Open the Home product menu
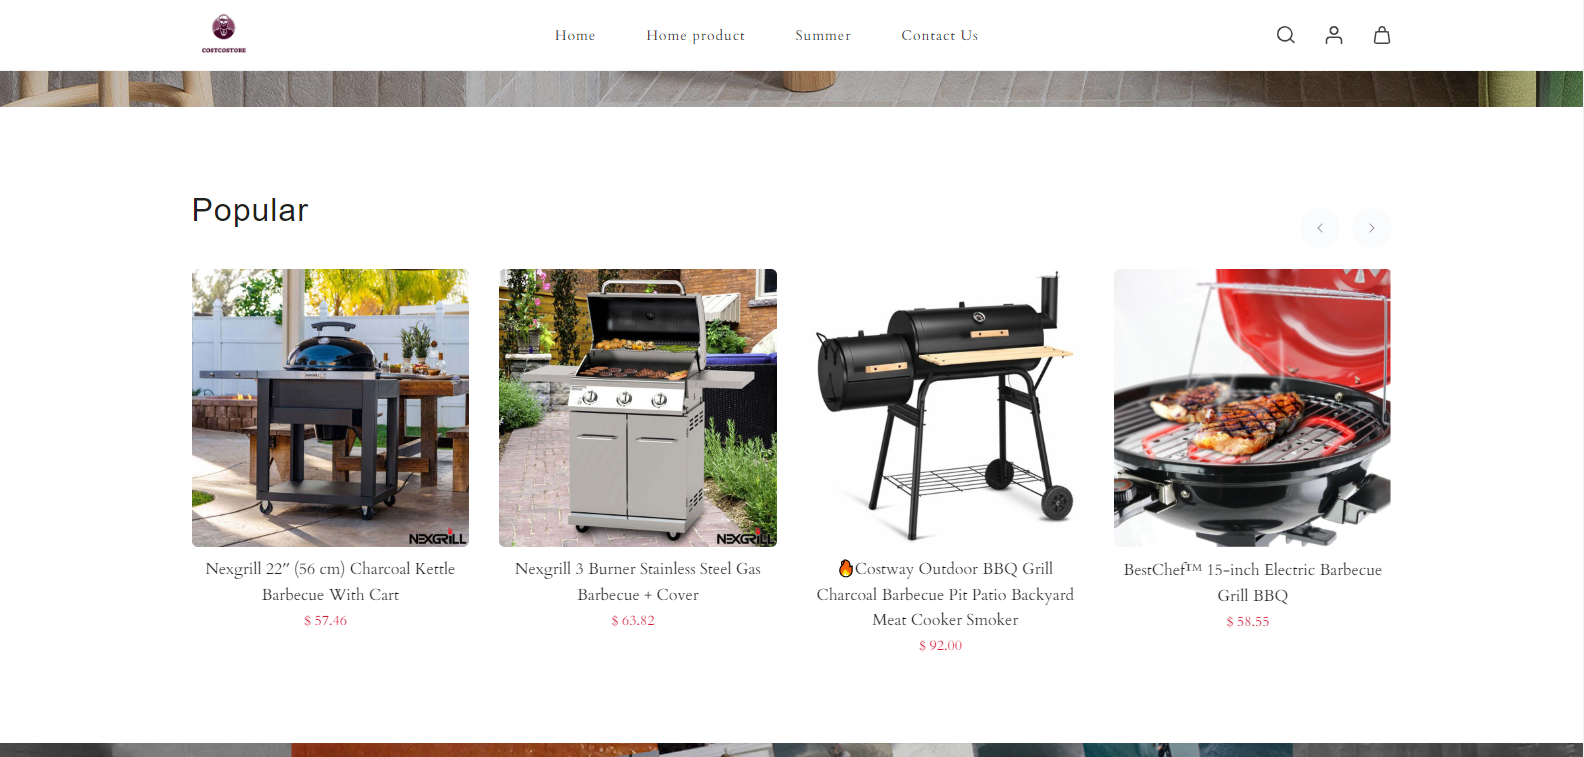The width and height of the screenshot is (1584, 757). click(x=695, y=35)
